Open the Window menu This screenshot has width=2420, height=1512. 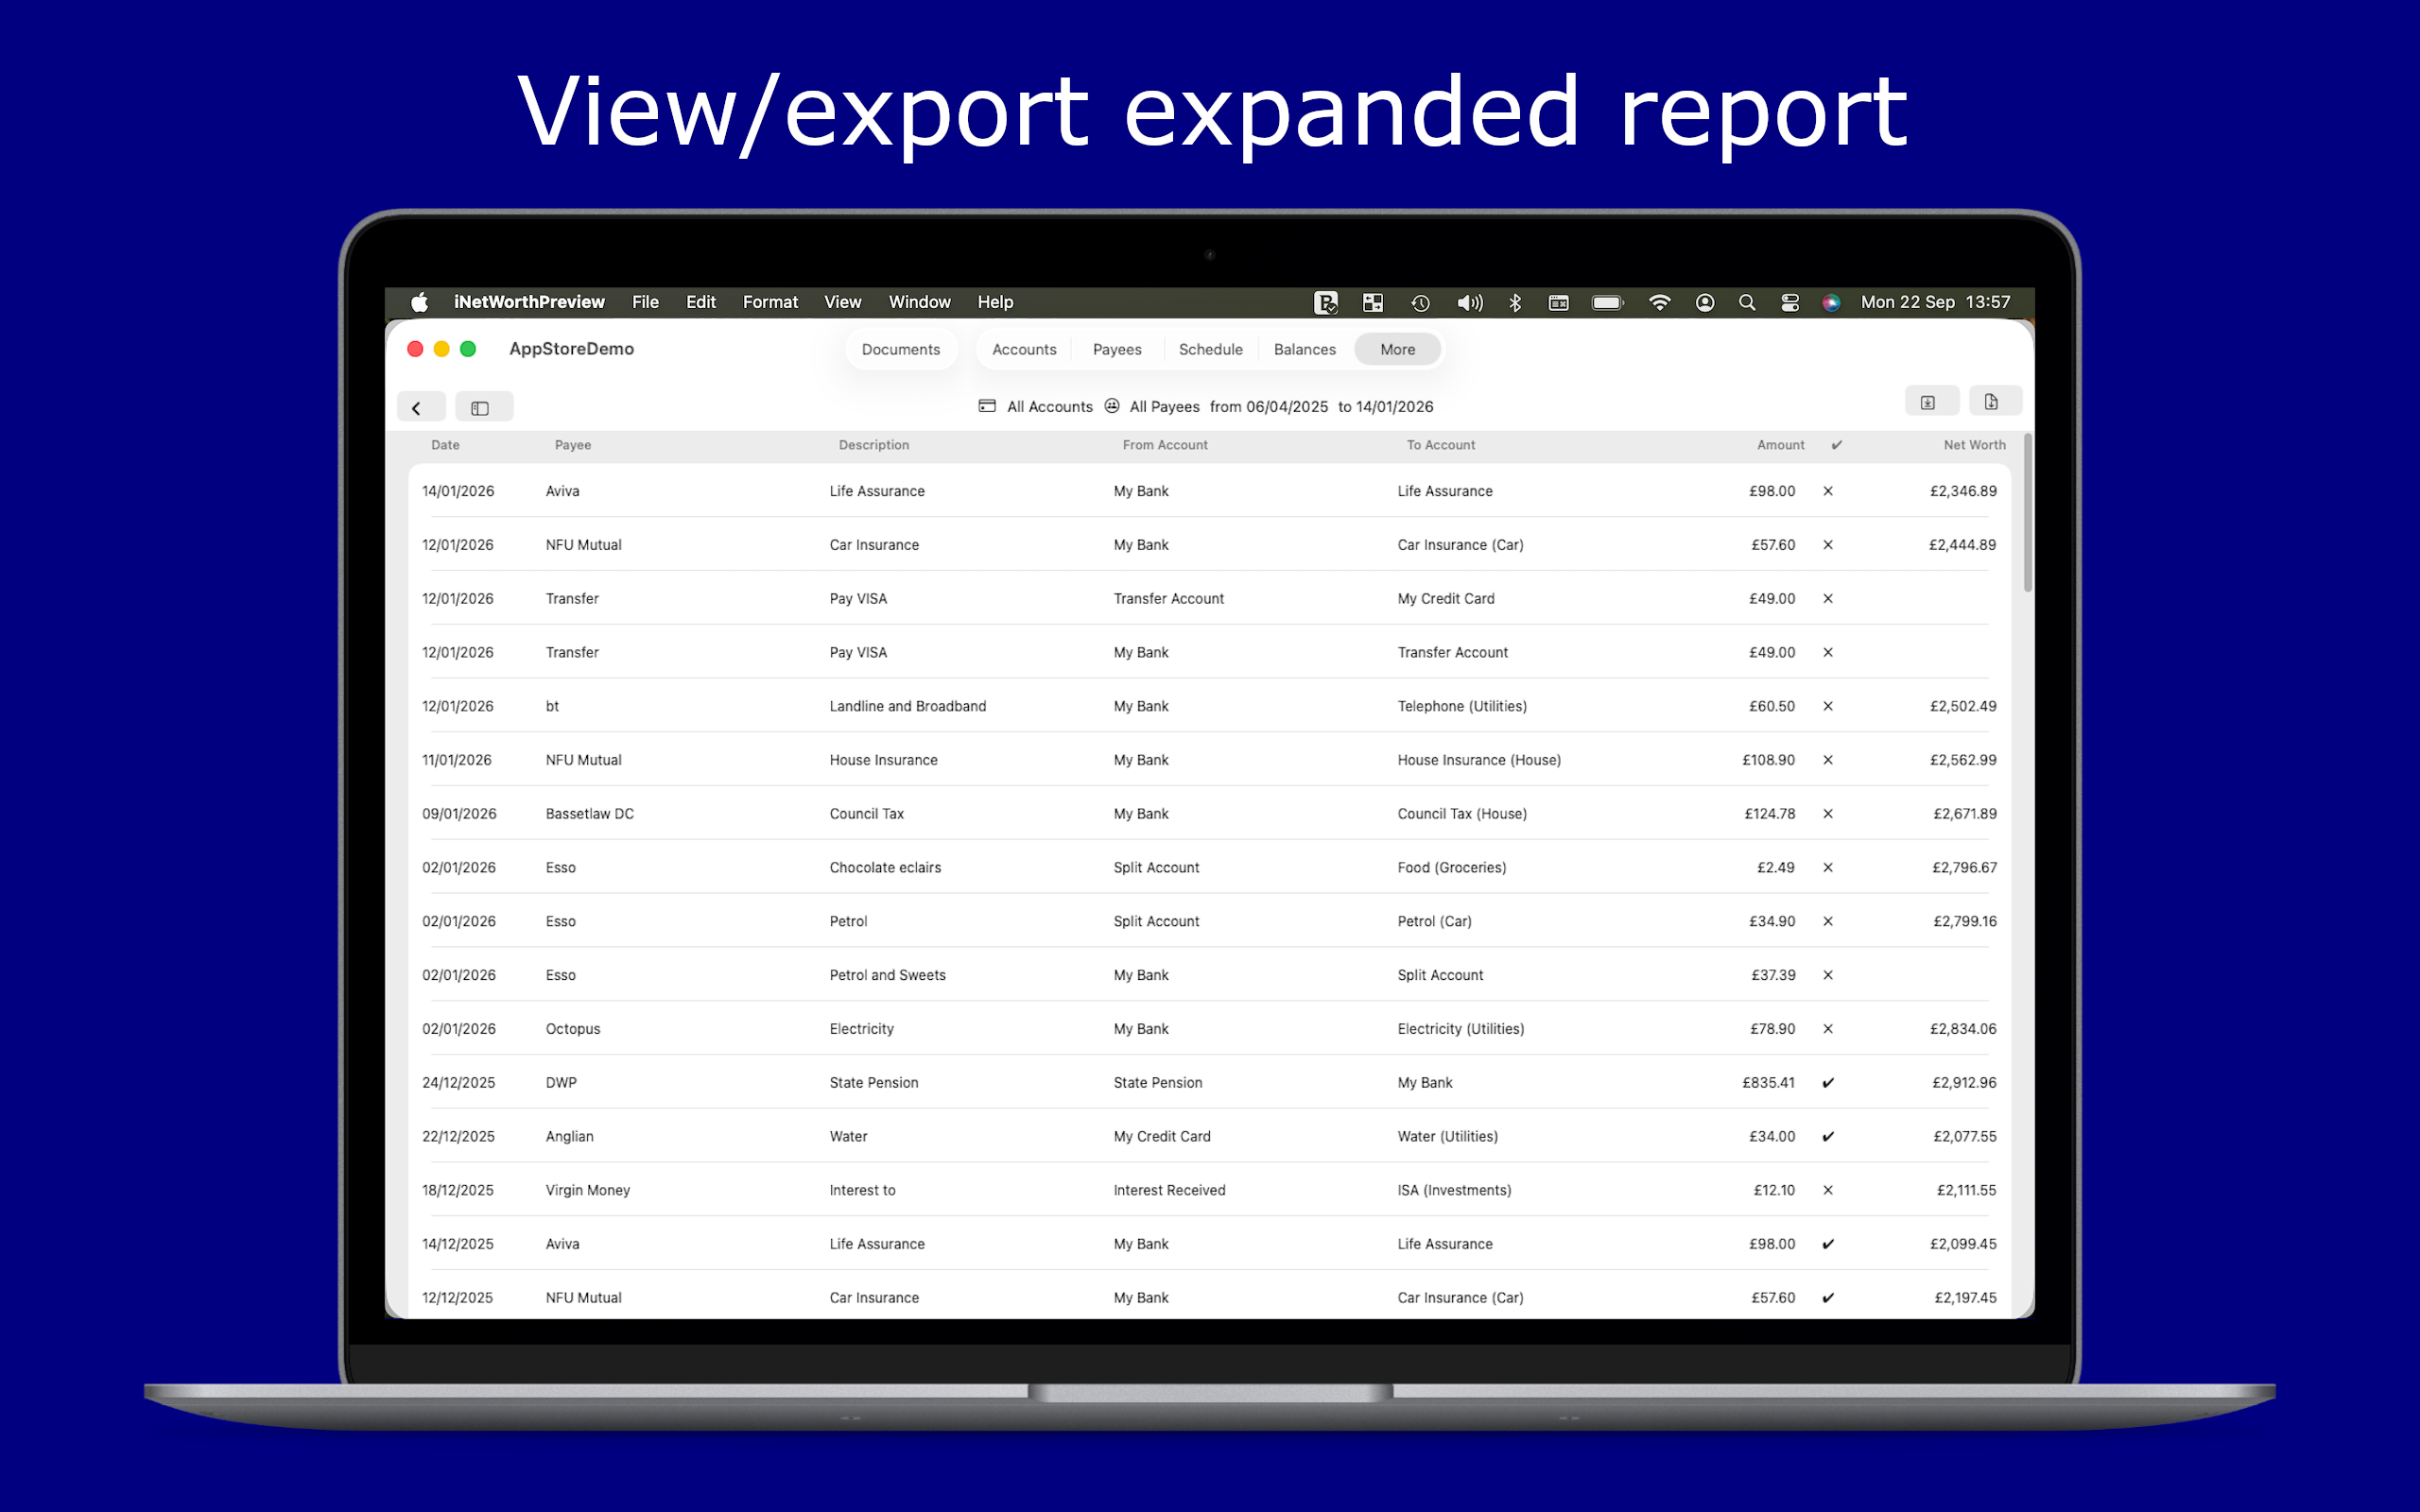tap(919, 302)
